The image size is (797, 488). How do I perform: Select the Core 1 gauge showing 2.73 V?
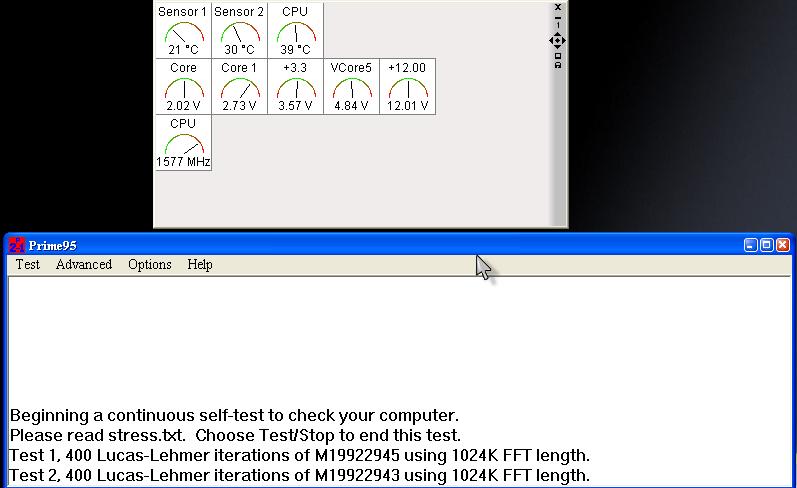[239, 86]
